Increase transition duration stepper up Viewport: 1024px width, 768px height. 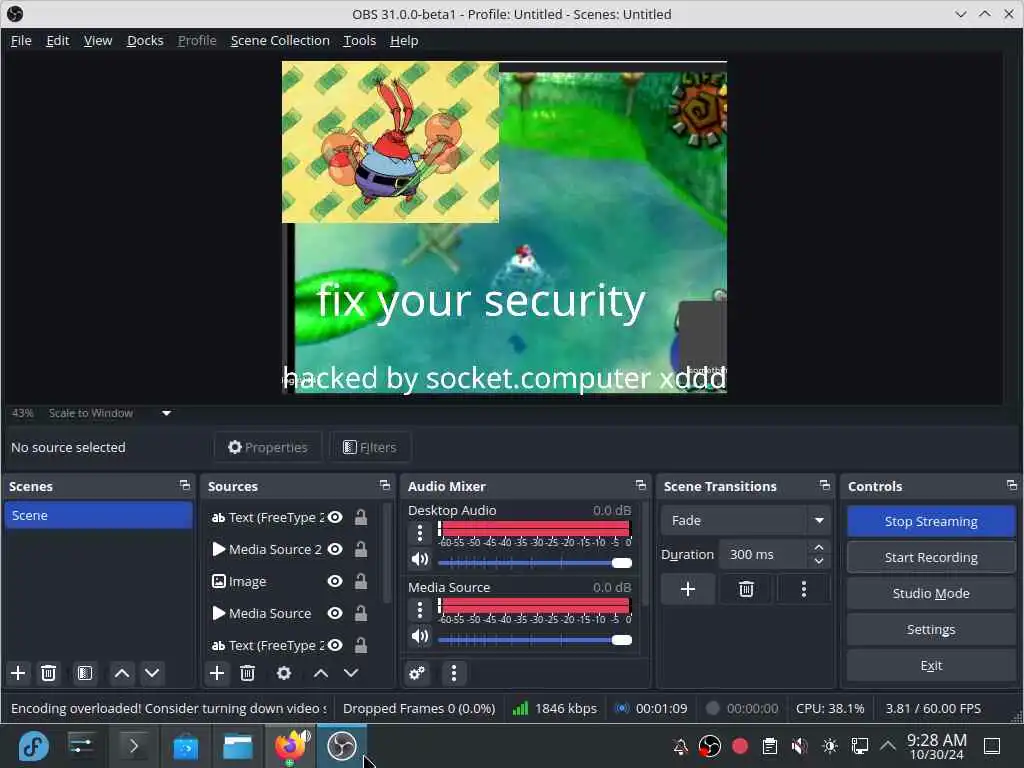[819, 547]
